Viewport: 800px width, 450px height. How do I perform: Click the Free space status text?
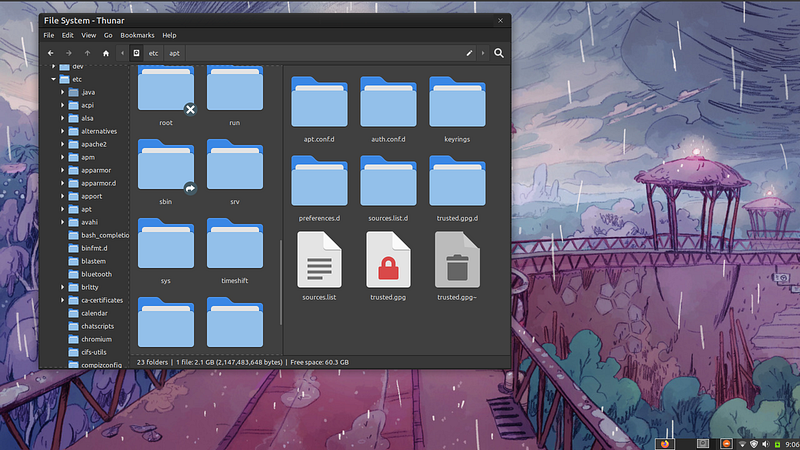point(319,362)
